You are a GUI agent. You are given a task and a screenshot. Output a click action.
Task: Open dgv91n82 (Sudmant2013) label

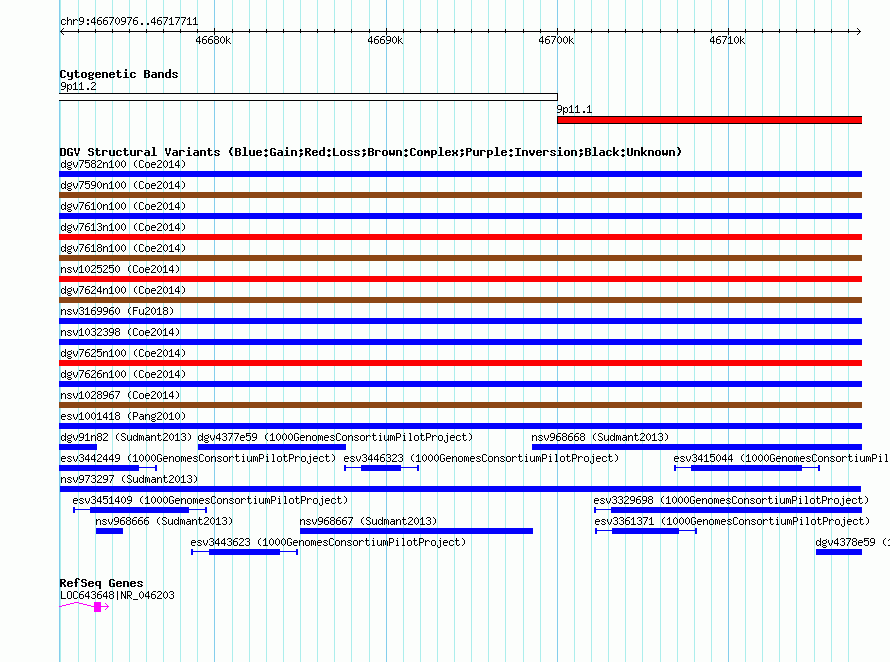[126, 437]
